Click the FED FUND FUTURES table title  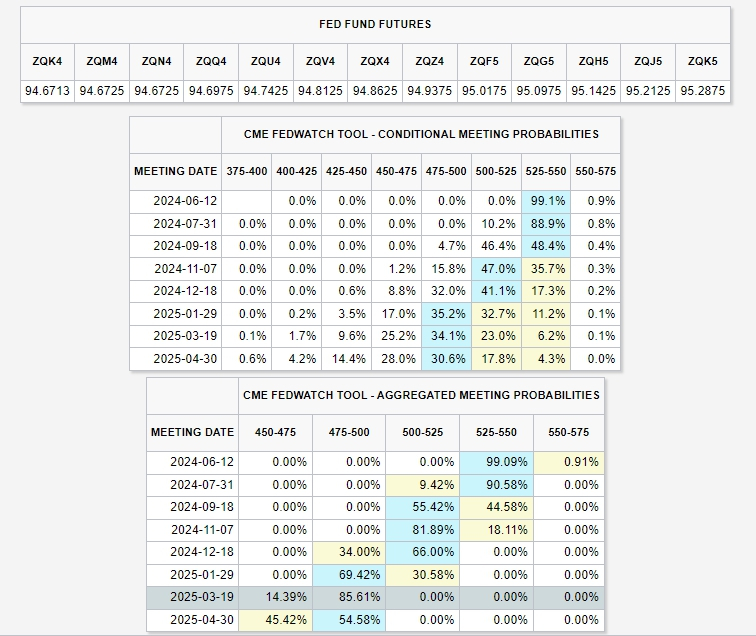[x=375, y=24]
